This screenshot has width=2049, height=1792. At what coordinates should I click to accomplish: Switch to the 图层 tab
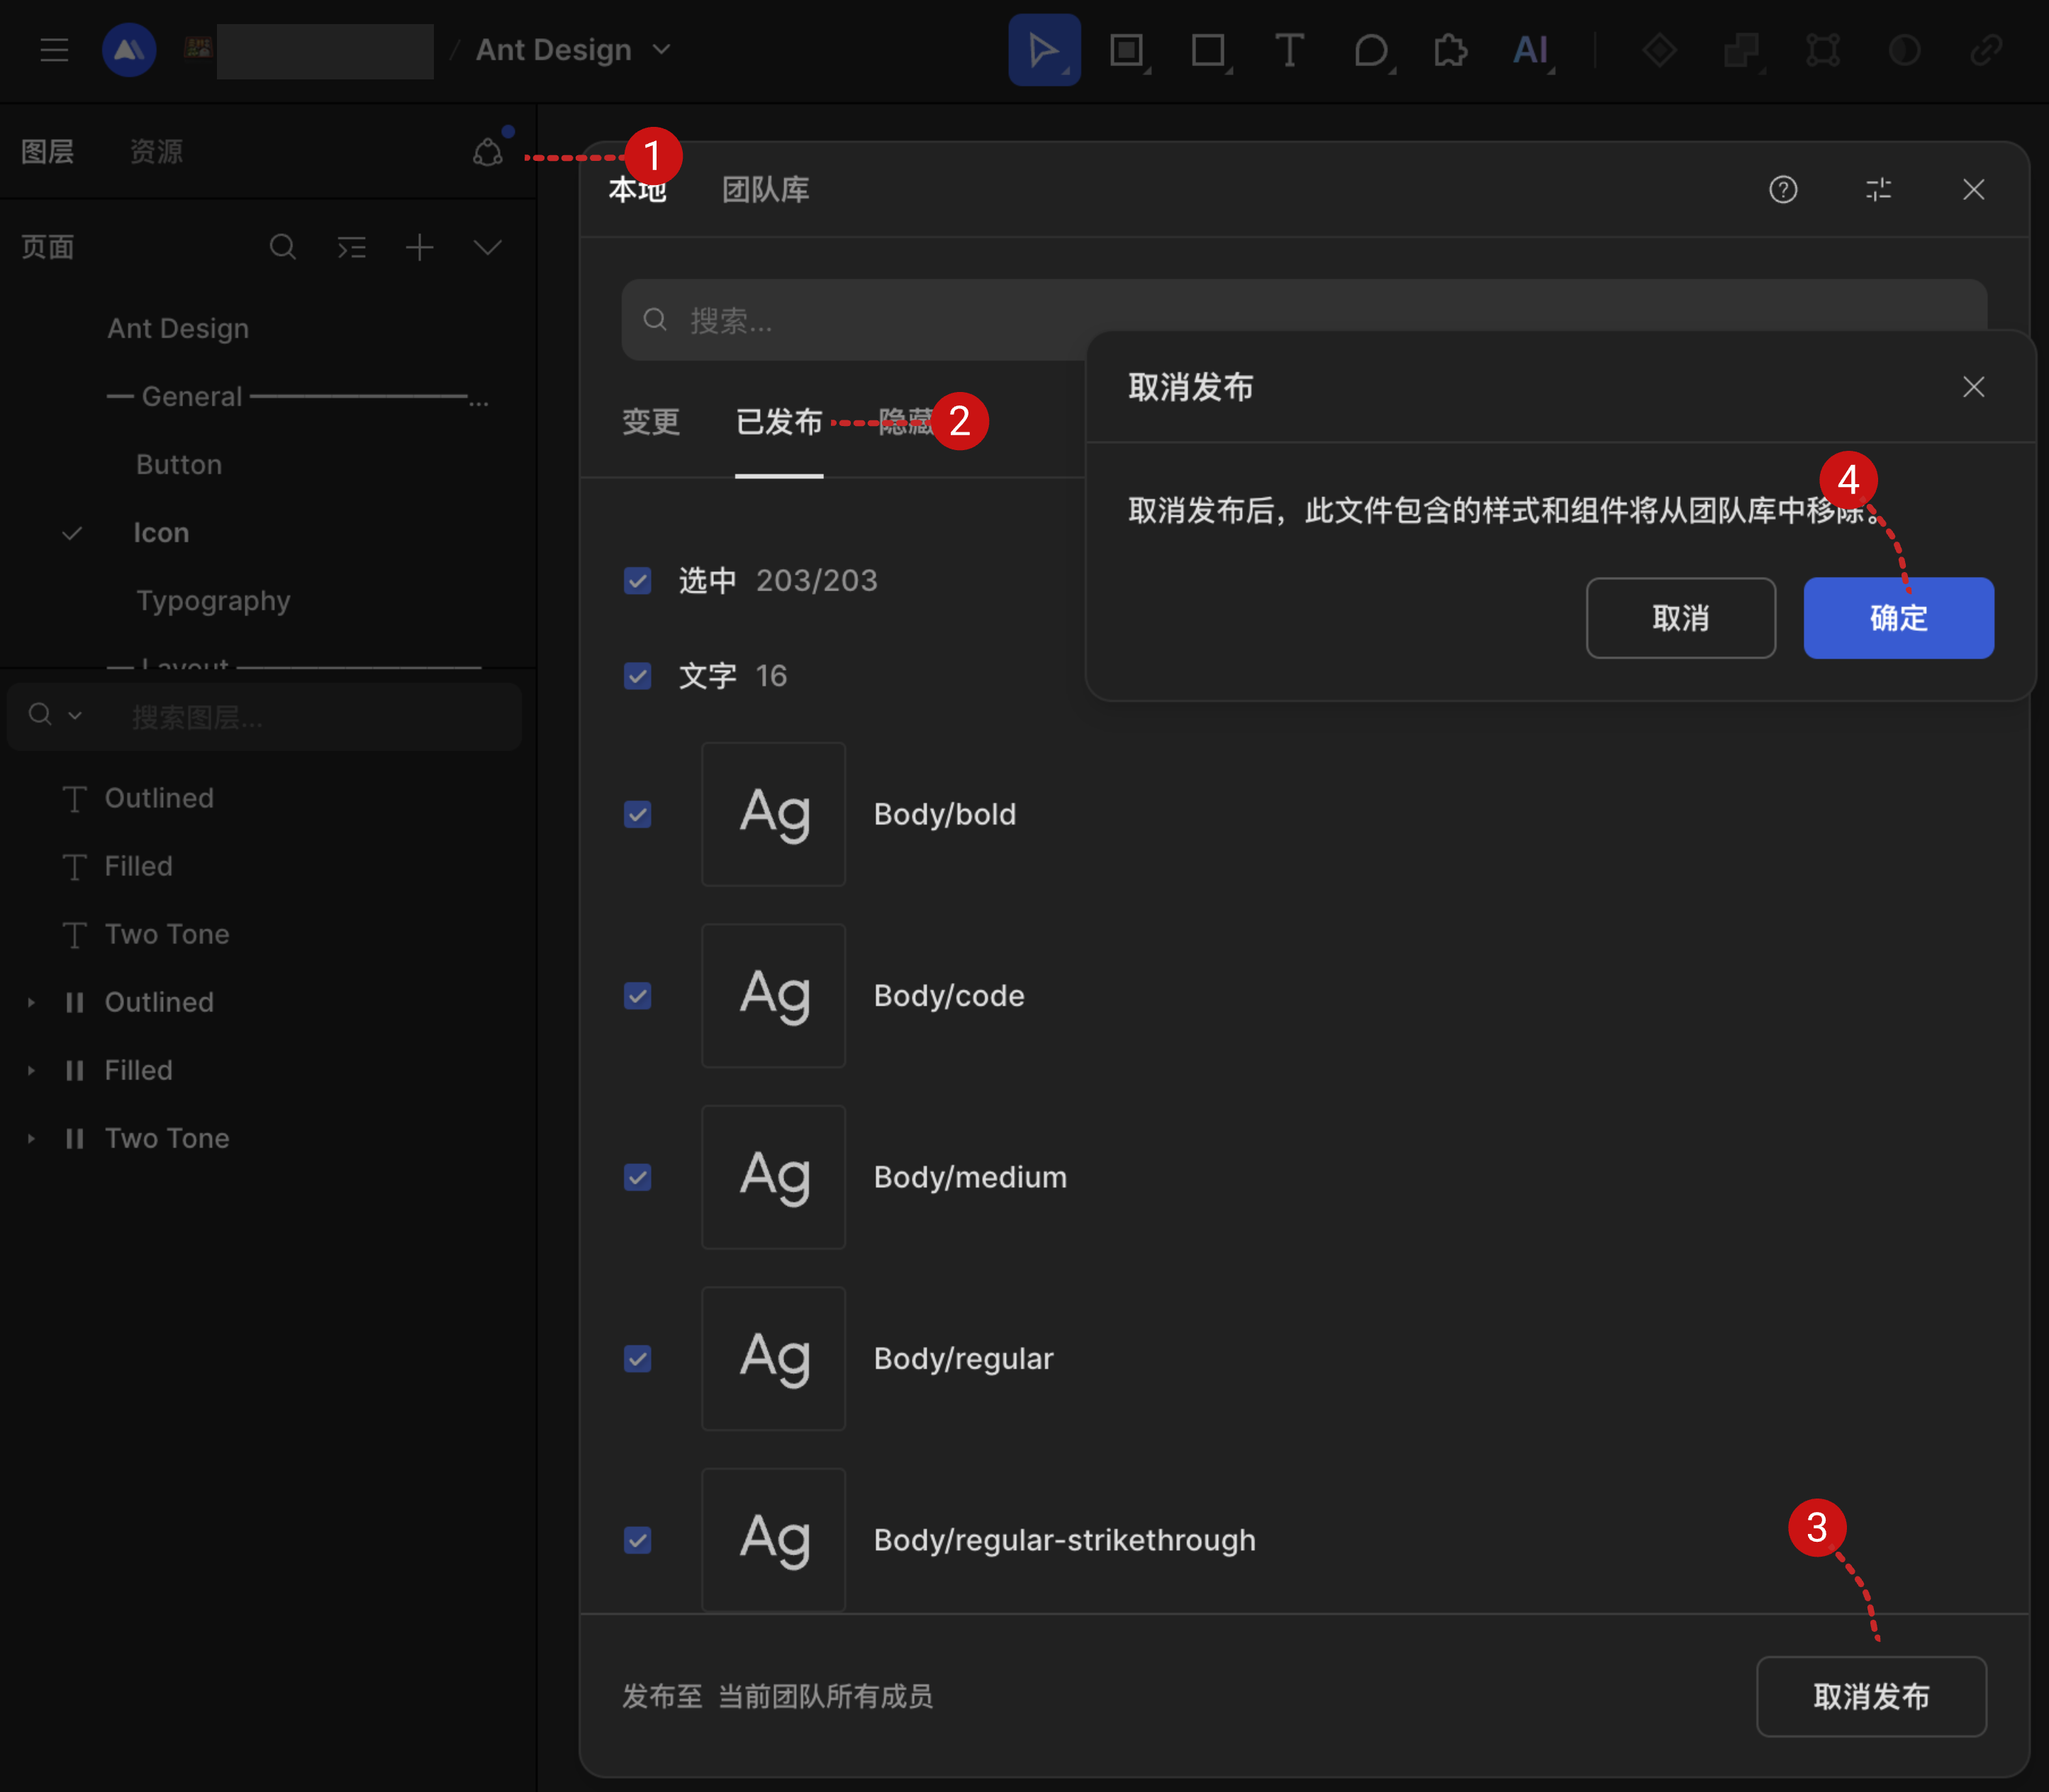[x=47, y=152]
